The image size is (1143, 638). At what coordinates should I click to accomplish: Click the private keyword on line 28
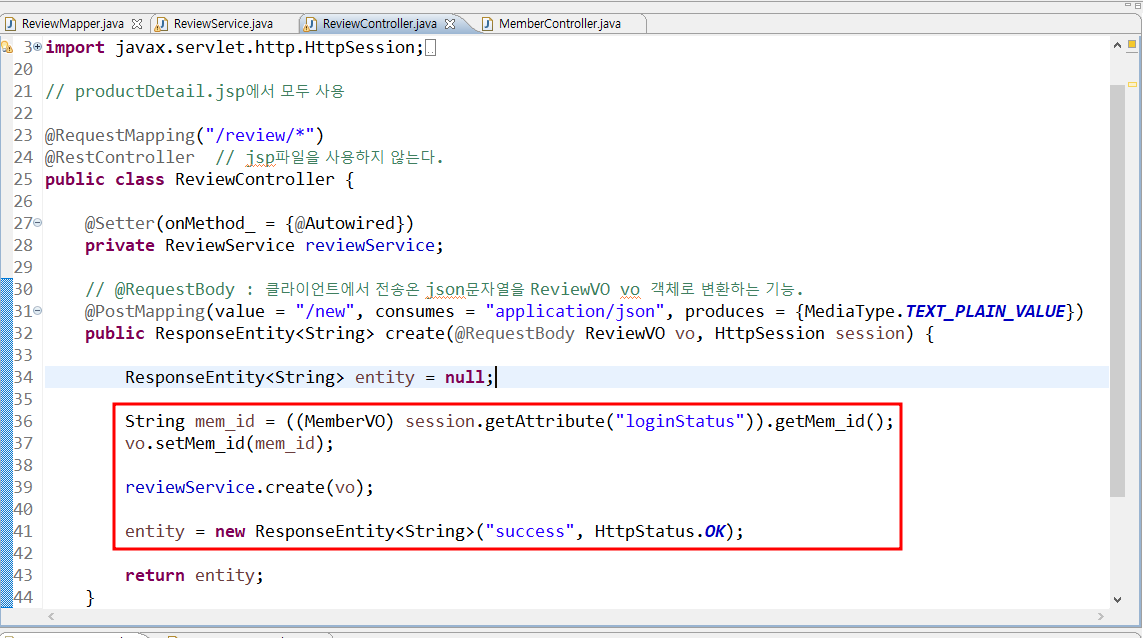(x=120, y=246)
